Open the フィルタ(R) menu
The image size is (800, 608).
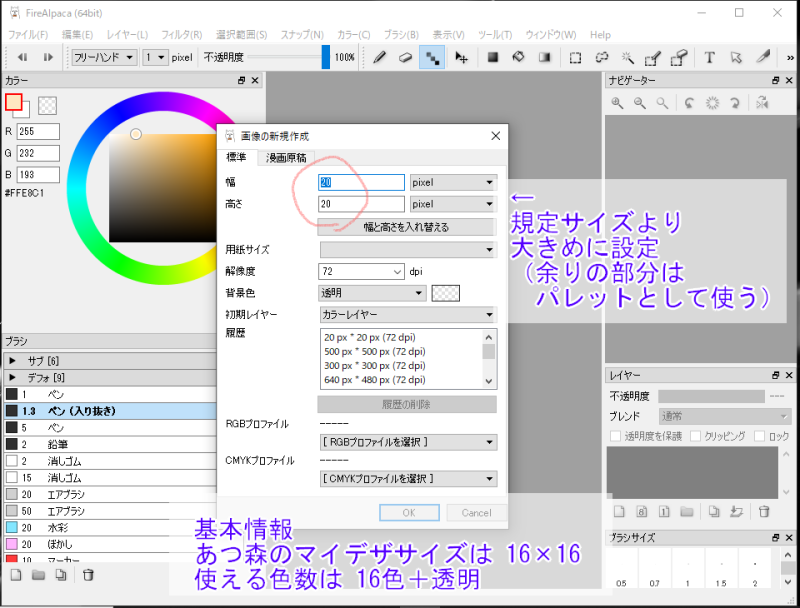[x=182, y=35]
